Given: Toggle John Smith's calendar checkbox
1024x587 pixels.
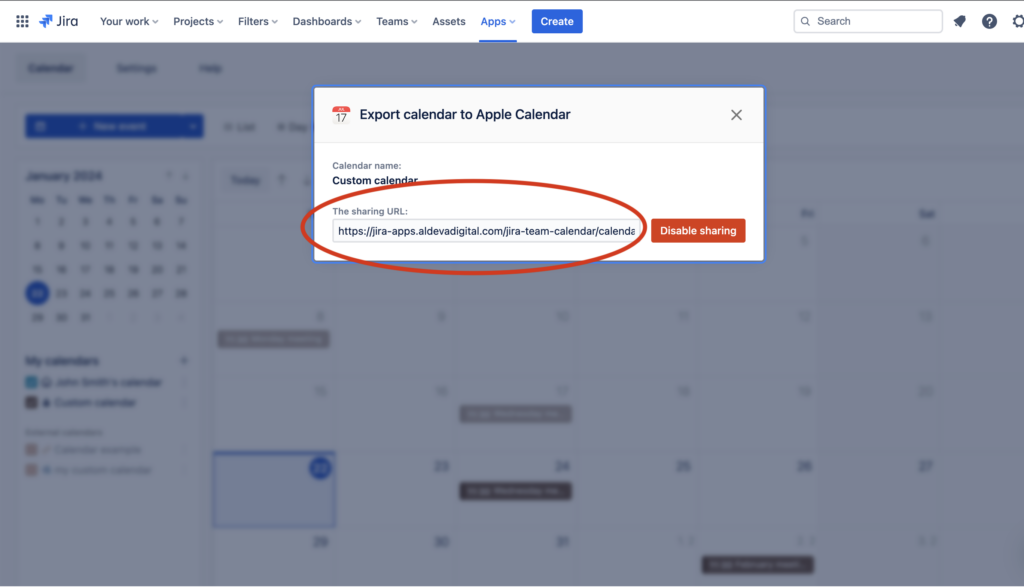Looking at the screenshot, I should [x=31, y=382].
